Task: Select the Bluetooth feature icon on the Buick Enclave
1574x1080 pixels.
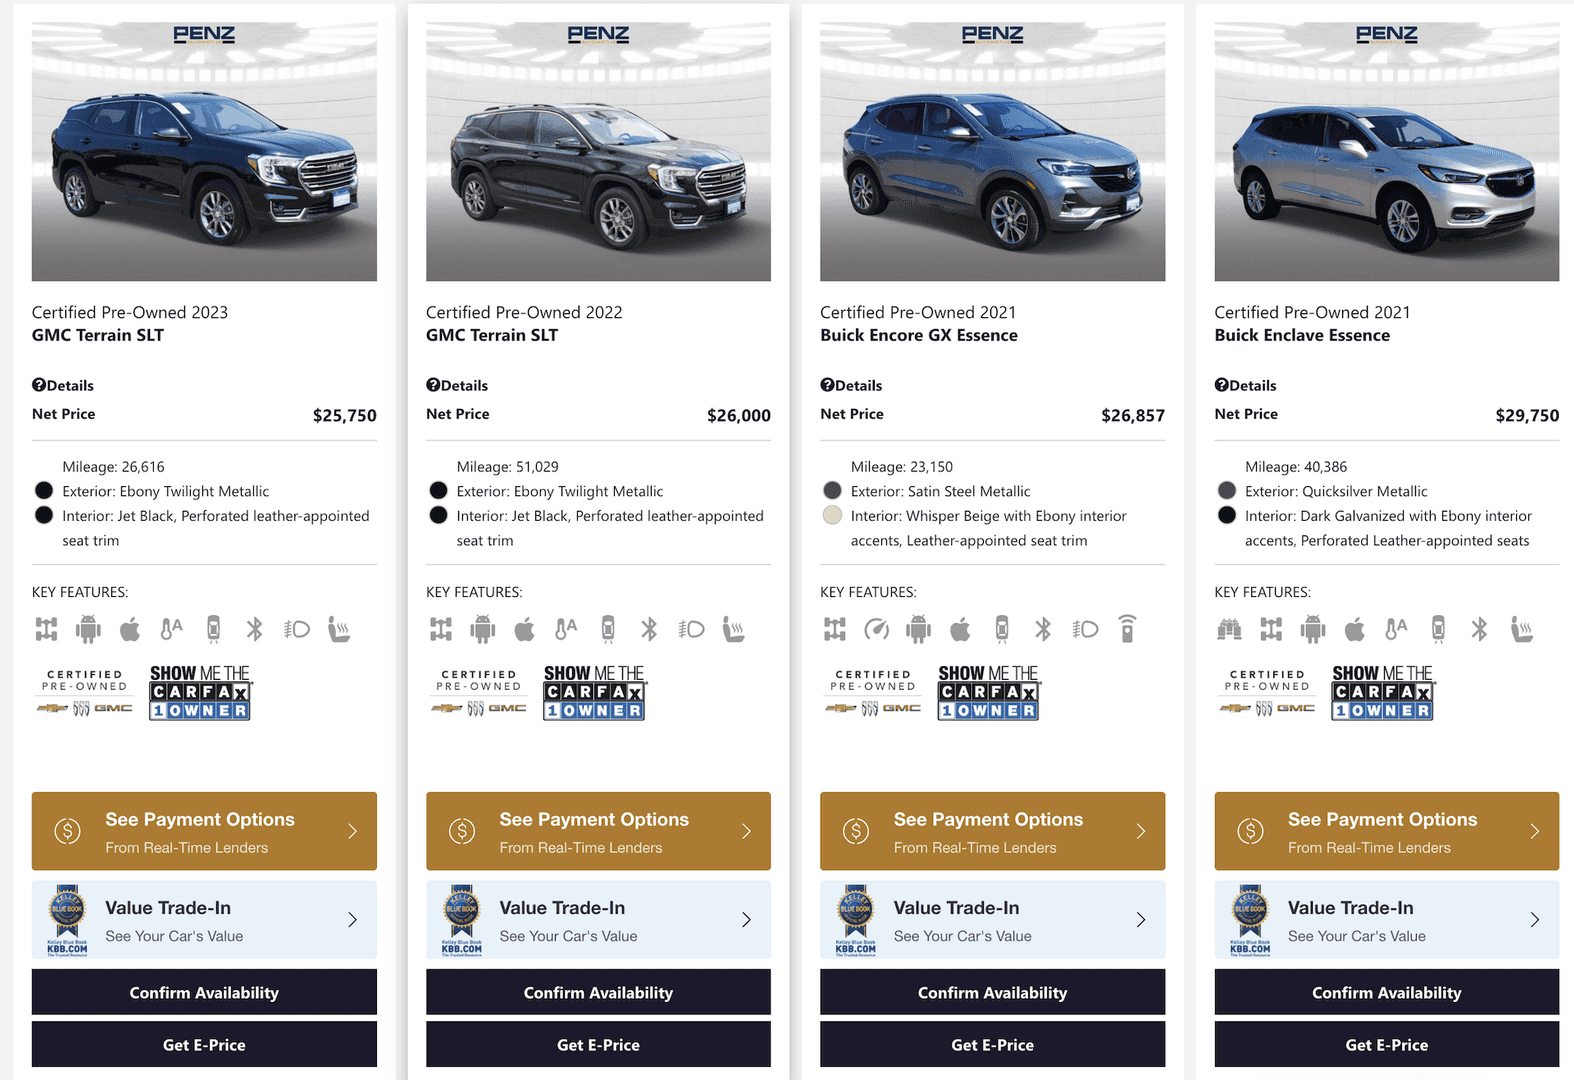Action: click(1479, 629)
